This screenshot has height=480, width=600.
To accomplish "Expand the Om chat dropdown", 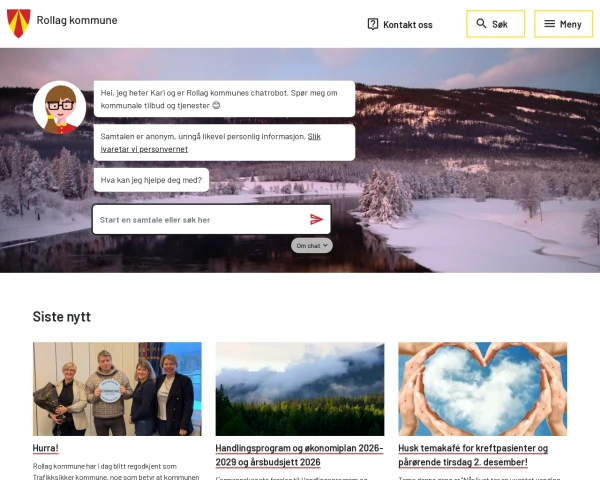I will pyautogui.click(x=311, y=245).
